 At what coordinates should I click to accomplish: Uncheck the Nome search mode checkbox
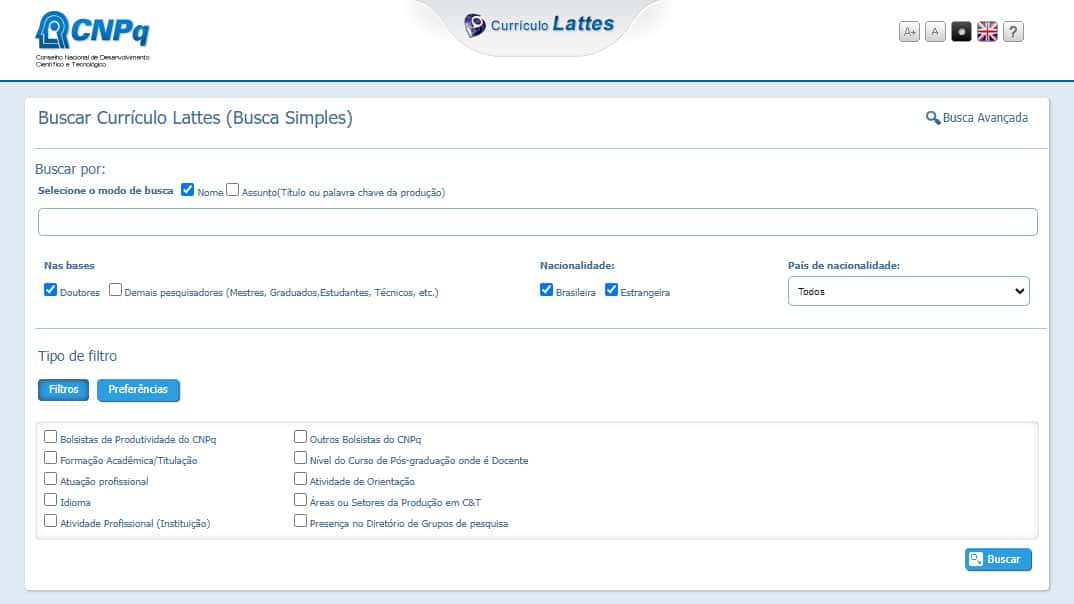(x=187, y=190)
